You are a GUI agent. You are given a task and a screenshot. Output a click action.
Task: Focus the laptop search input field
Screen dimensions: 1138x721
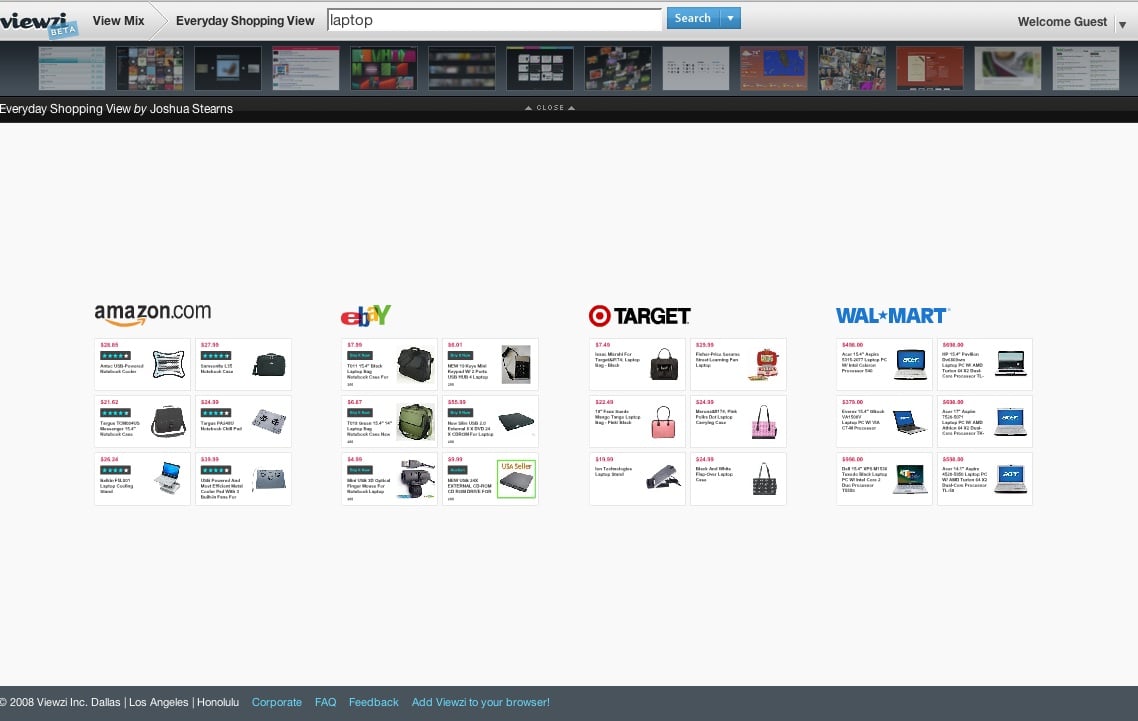494,20
